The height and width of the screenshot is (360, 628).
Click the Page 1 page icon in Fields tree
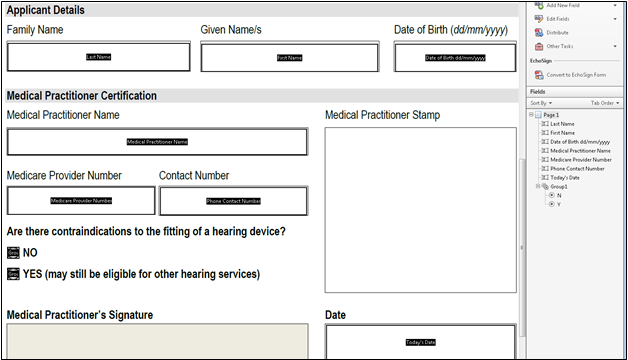538,115
